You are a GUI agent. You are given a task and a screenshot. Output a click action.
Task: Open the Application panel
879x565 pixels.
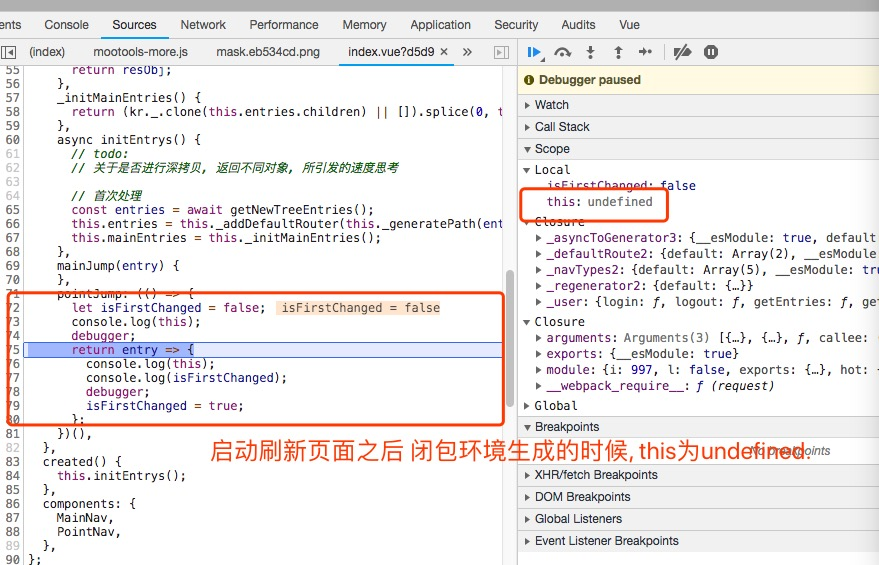tap(440, 25)
